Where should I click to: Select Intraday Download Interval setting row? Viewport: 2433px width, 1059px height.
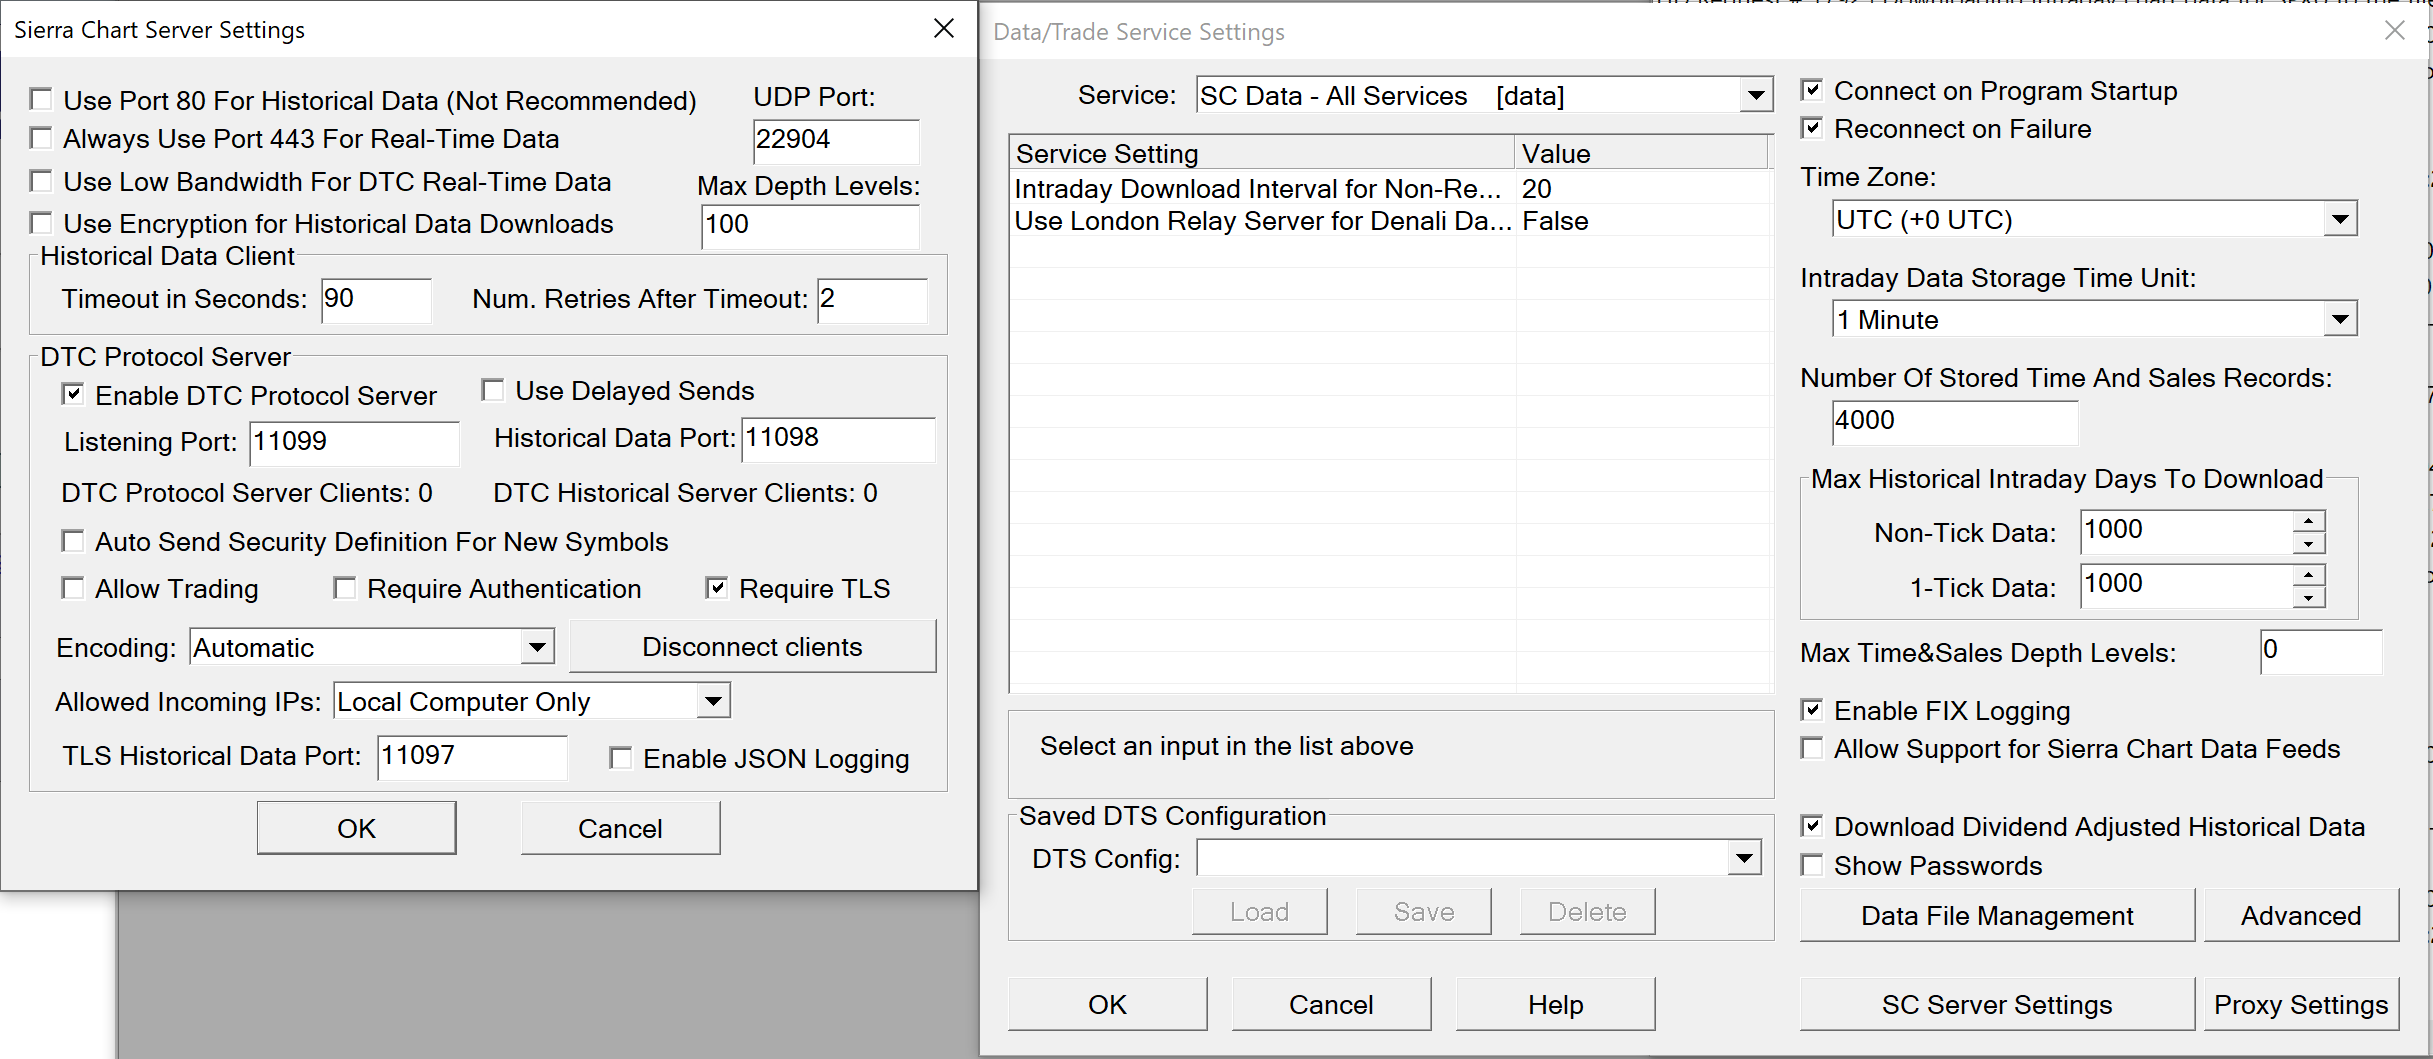tap(1258, 189)
